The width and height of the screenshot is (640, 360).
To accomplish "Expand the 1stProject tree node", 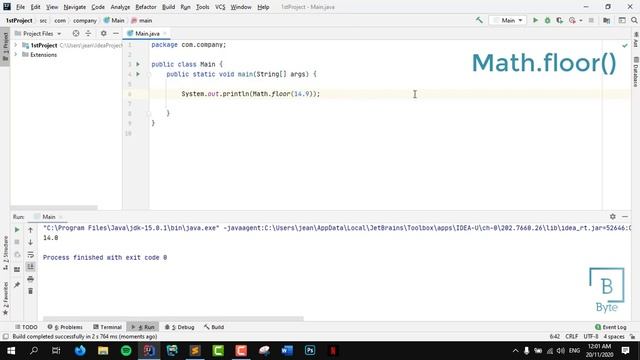I will (x=16, y=45).
